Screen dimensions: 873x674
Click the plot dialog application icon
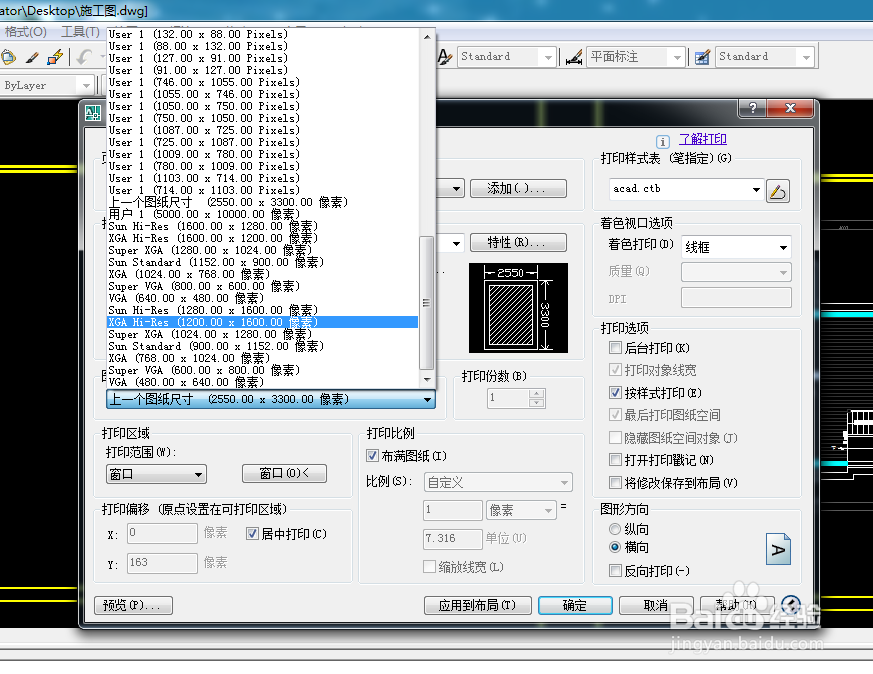[93, 113]
